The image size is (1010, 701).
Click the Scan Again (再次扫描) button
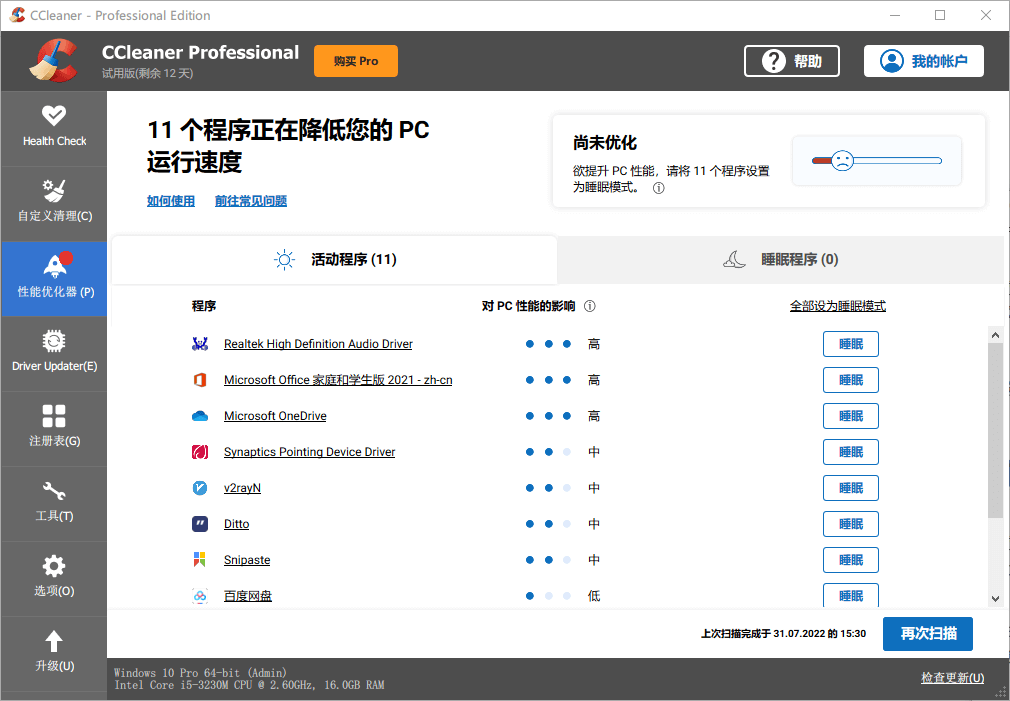coord(928,634)
